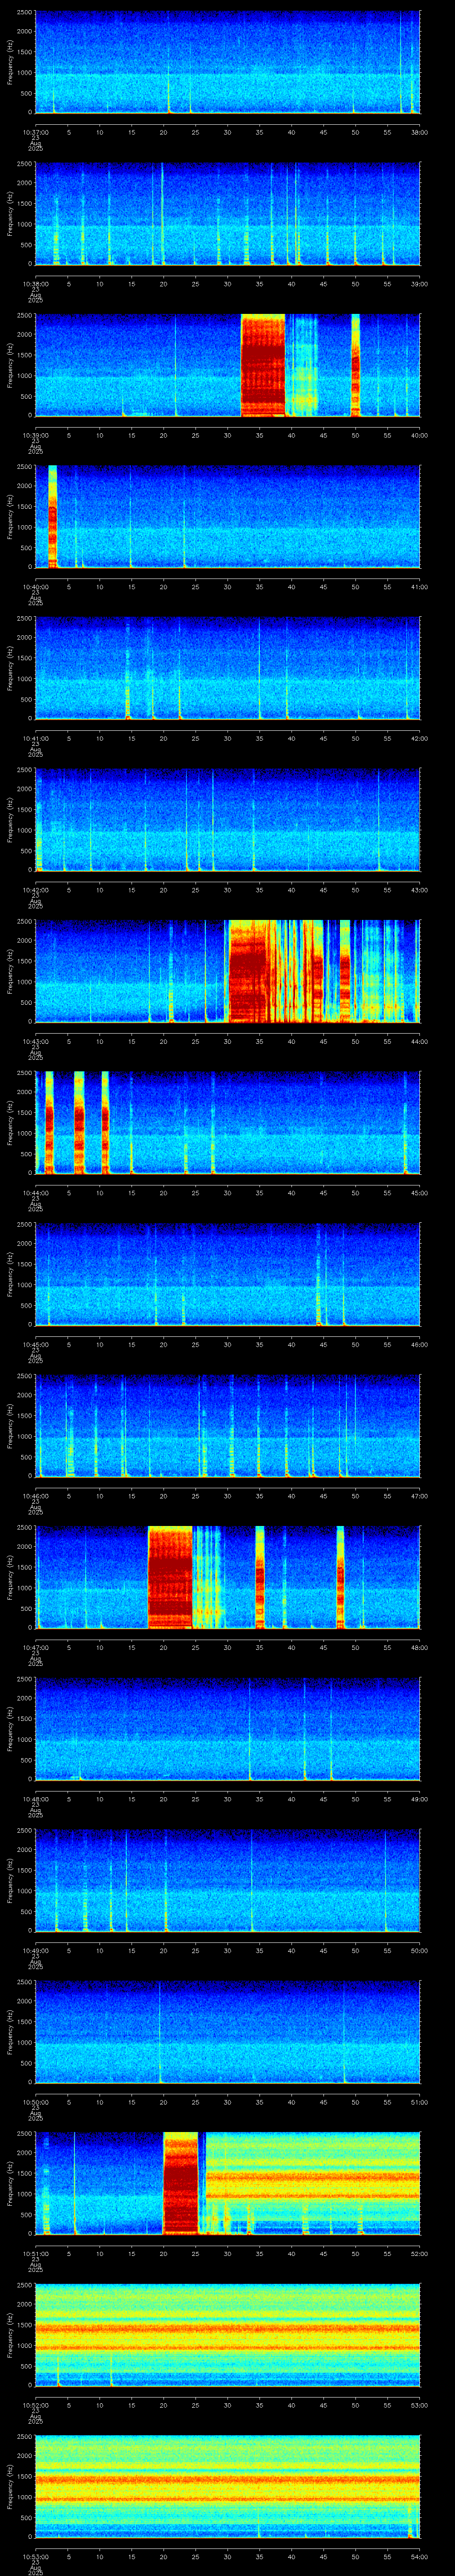
Task: Click the 10:43:00 start time label
Action: (35, 1041)
